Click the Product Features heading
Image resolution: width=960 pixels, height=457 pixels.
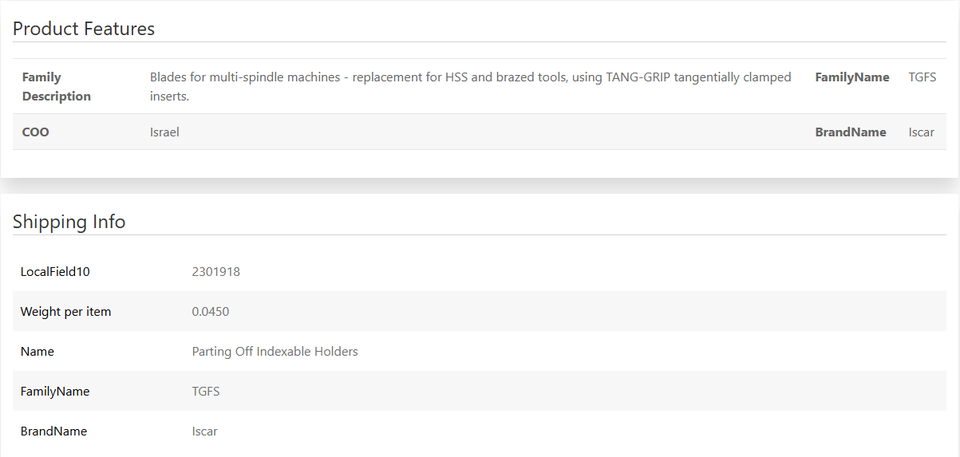83,29
